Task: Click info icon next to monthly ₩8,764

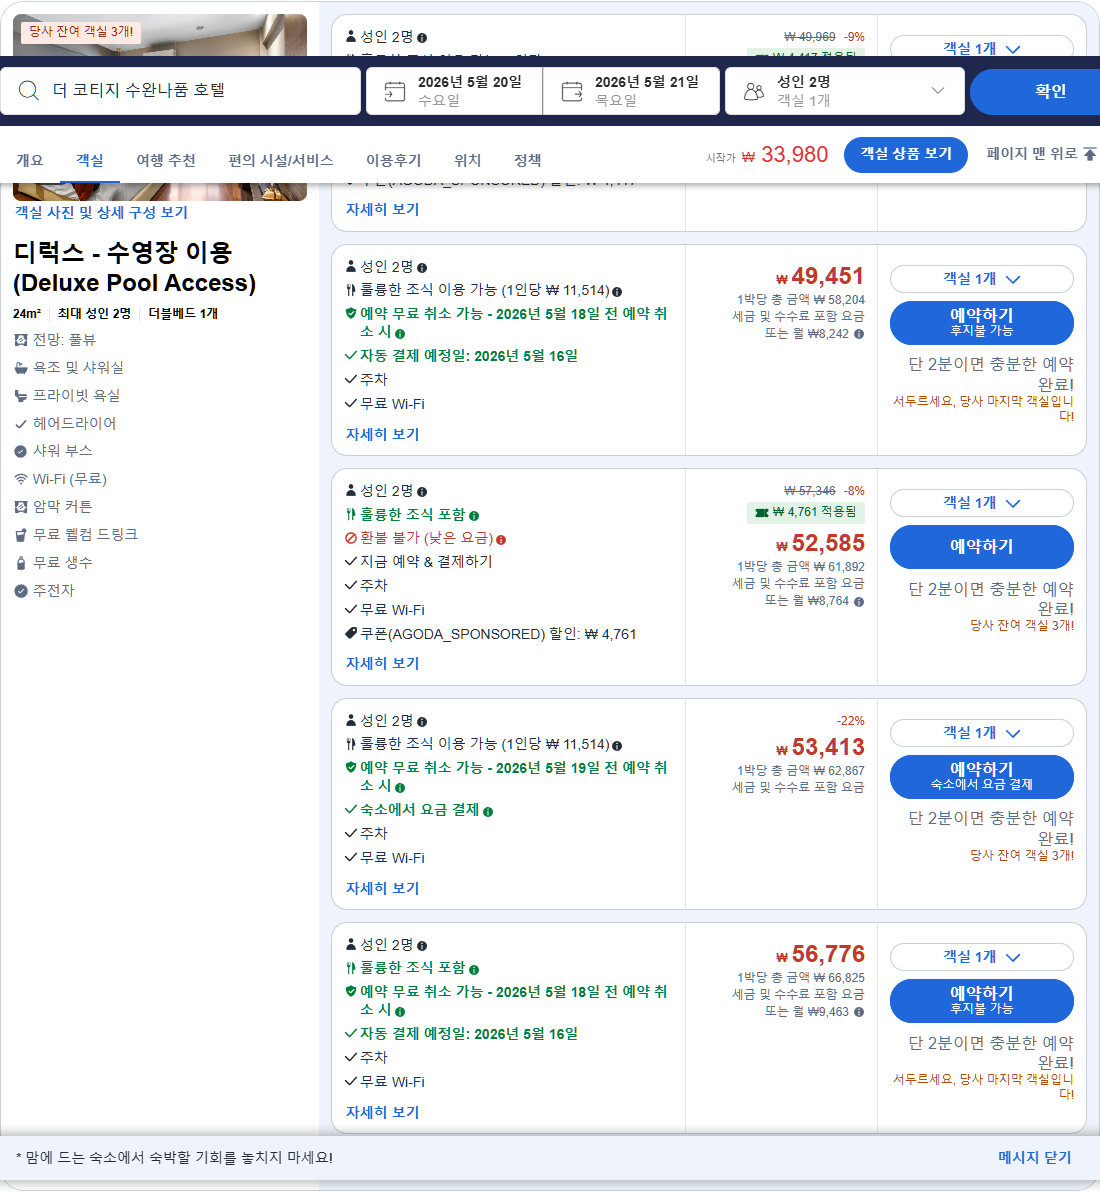Action: pyautogui.click(x=859, y=601)
